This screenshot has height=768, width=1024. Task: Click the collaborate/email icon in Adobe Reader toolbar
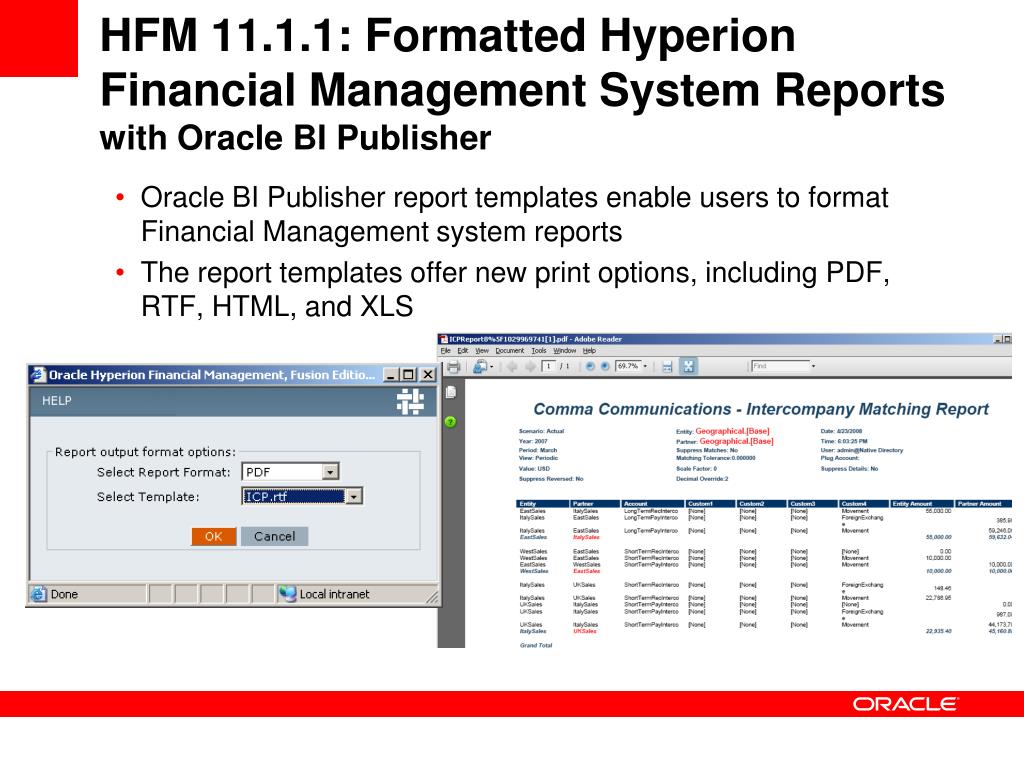pos(480,367)
